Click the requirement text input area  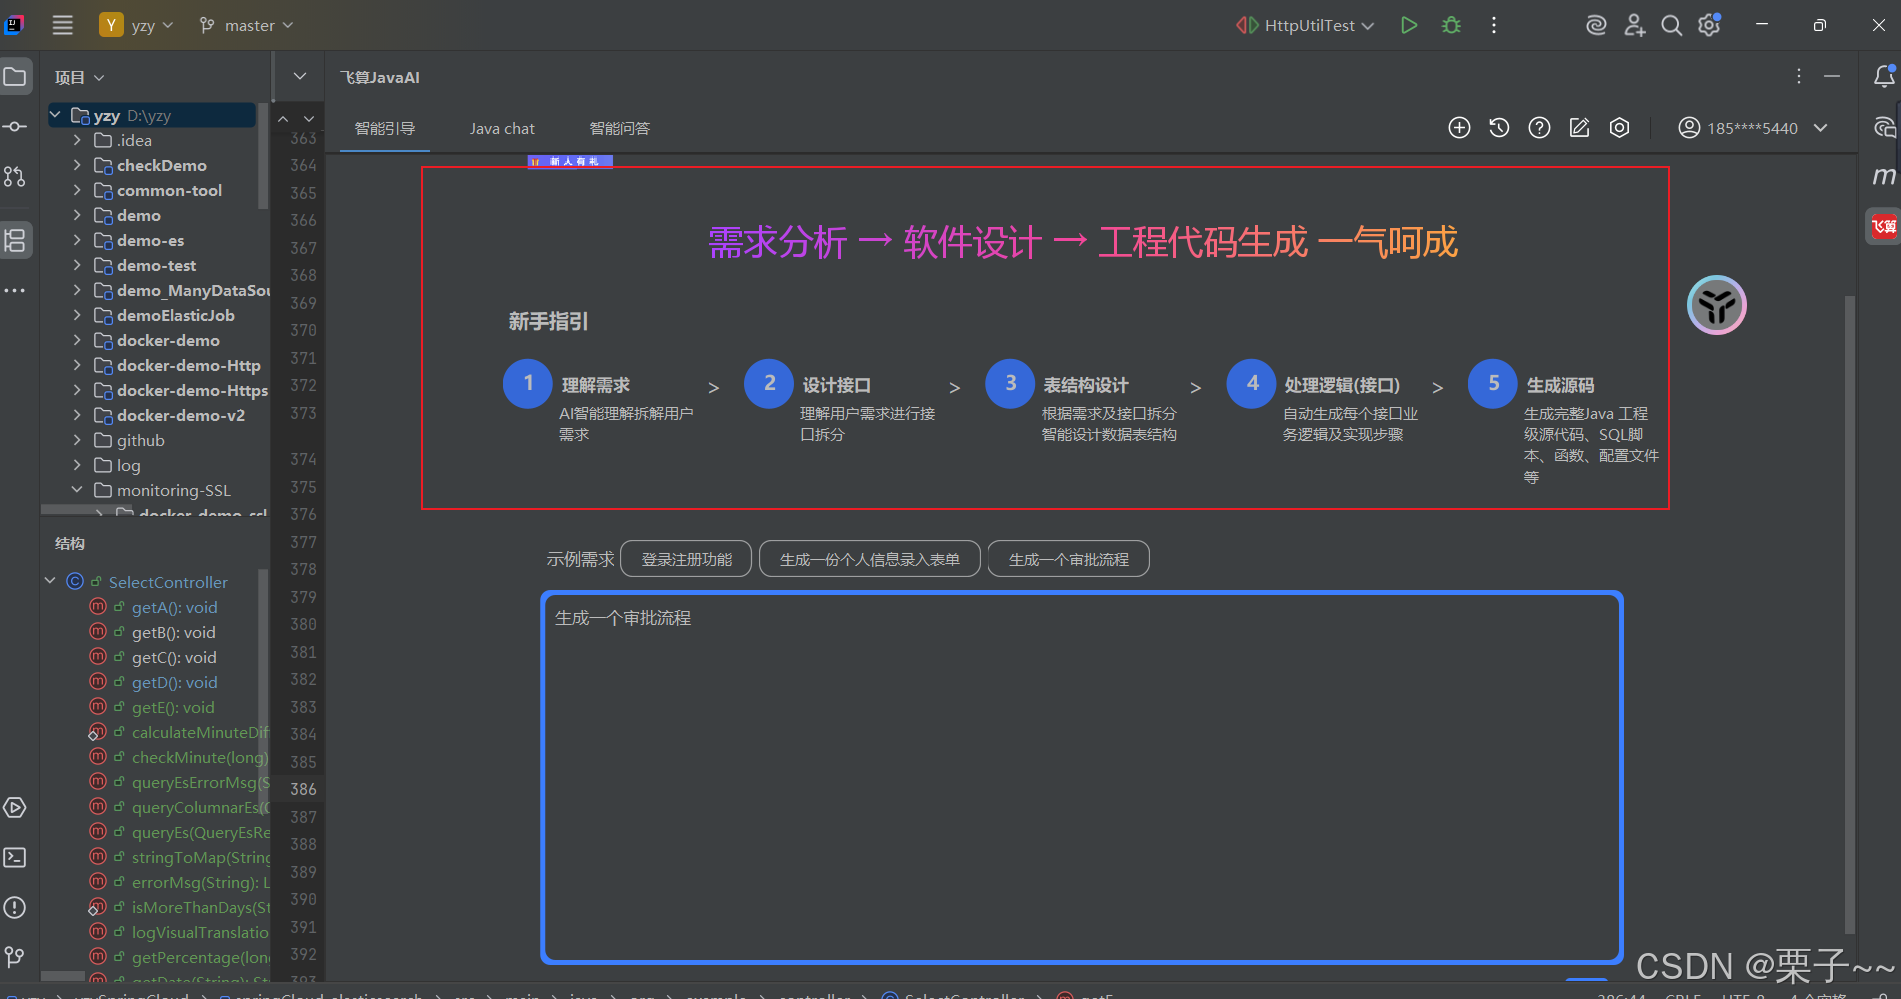coord(1082,778)
